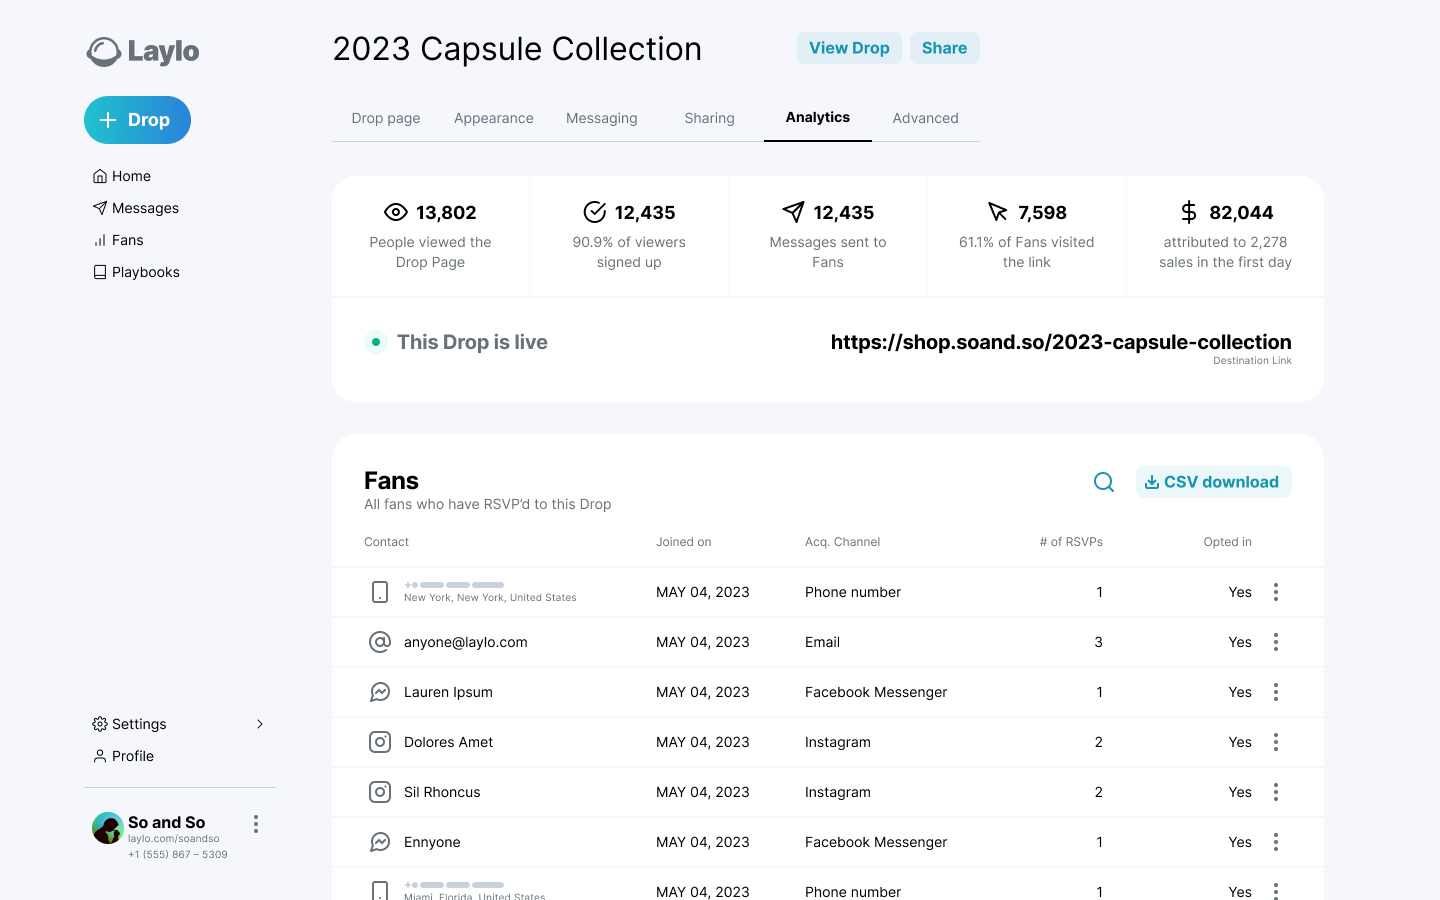Click the Home icon in sidebar
Screen dimensions: 1440x900
click(x=100, y=176)
